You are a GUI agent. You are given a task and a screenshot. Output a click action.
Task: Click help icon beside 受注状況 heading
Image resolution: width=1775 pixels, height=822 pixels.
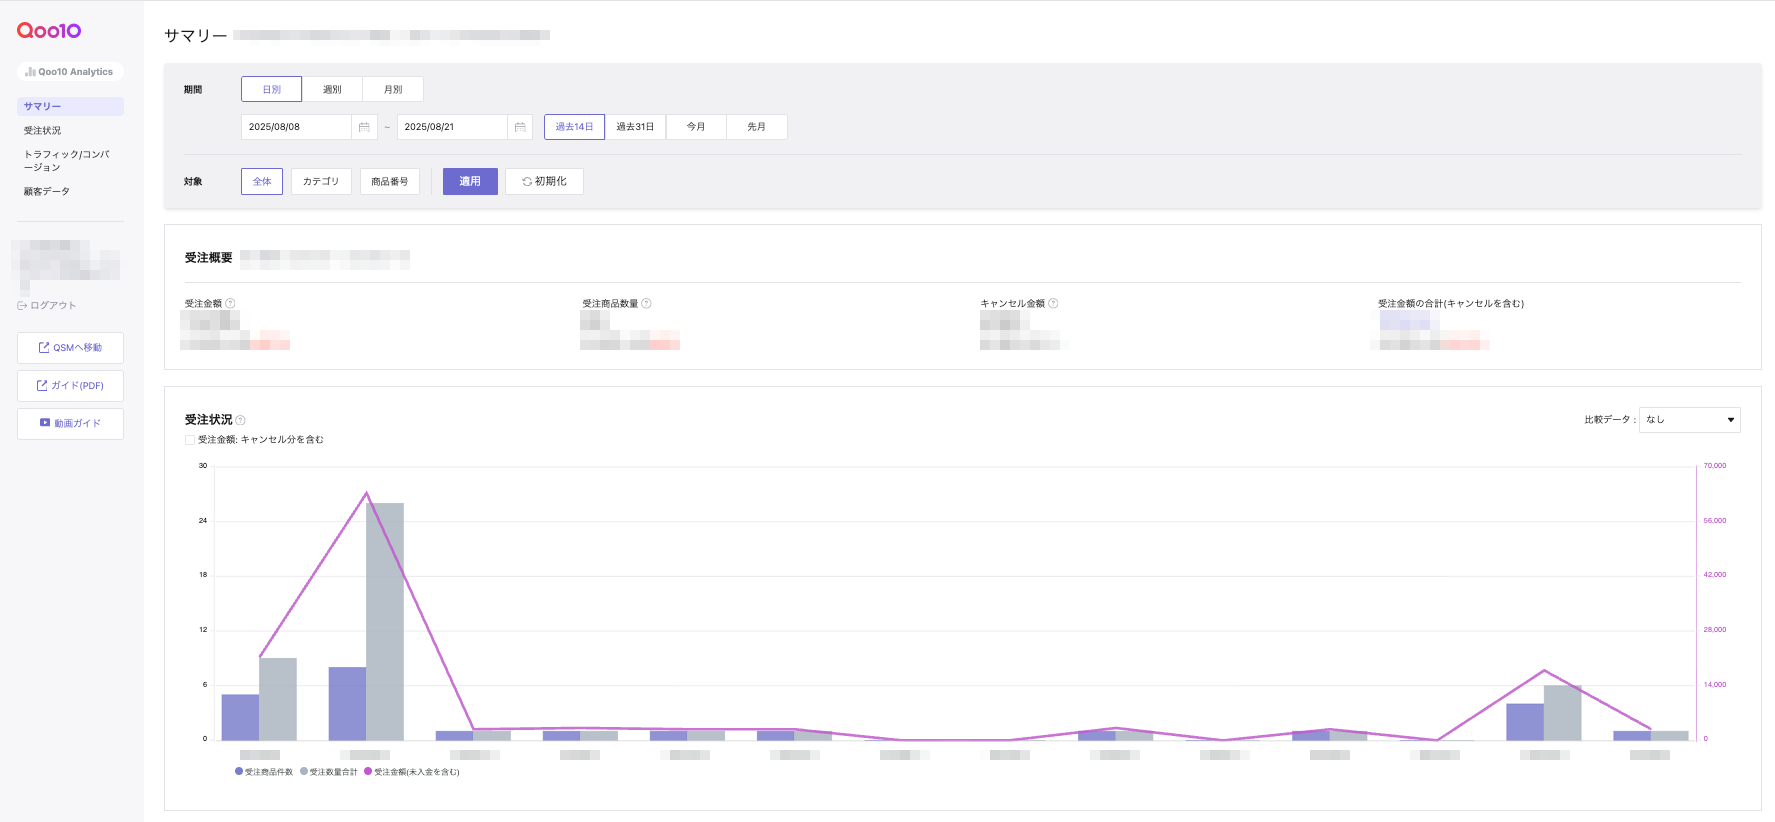tap(240, 420)
